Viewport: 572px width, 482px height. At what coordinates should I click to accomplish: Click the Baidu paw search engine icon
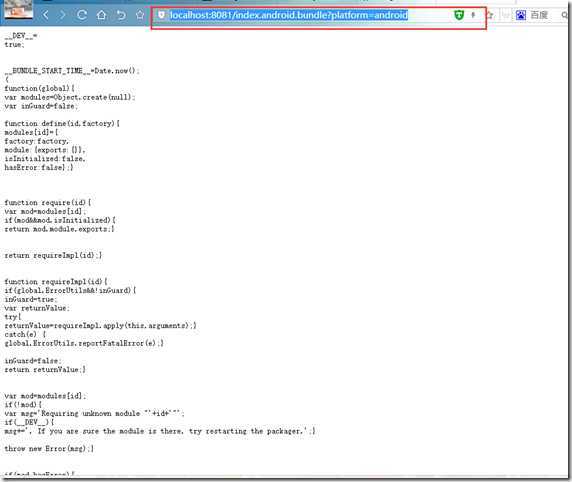[x=521, y=15]
